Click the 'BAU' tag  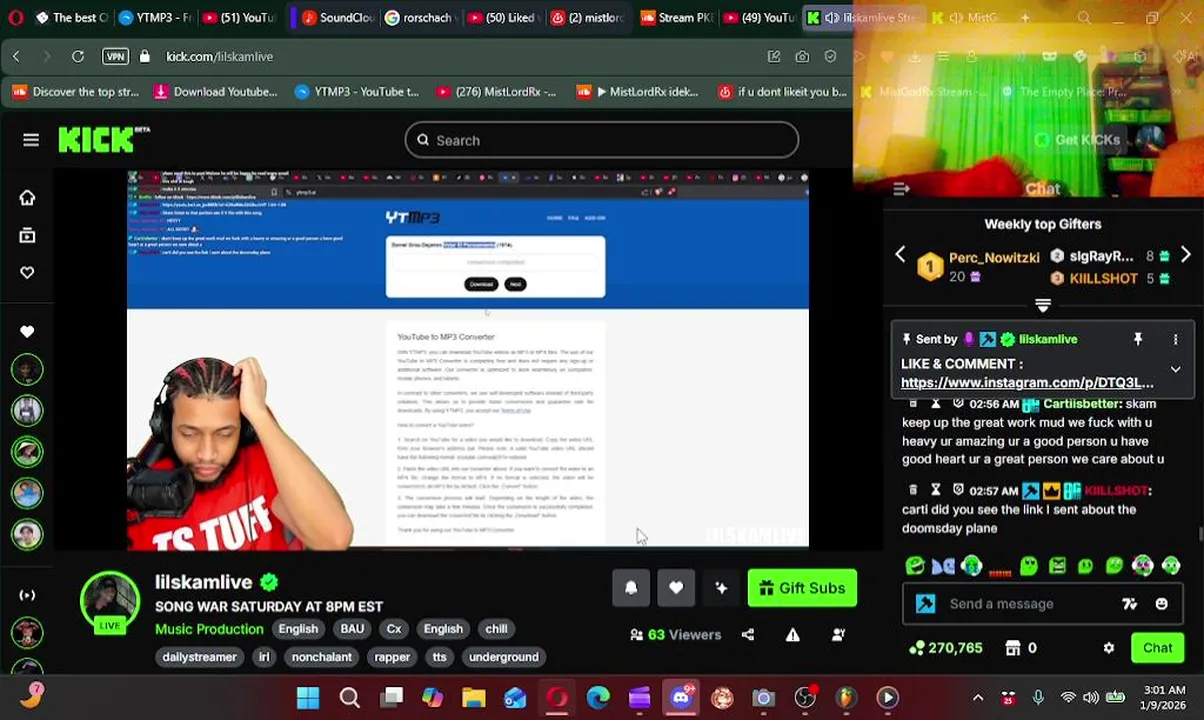[352, 629]
